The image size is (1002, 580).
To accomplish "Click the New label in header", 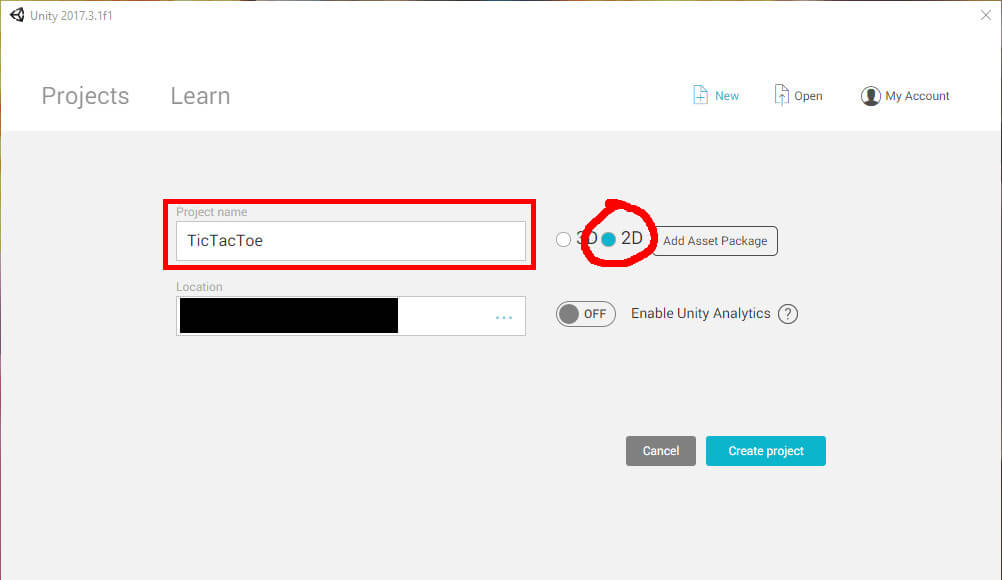I will (x=727, y=96).
